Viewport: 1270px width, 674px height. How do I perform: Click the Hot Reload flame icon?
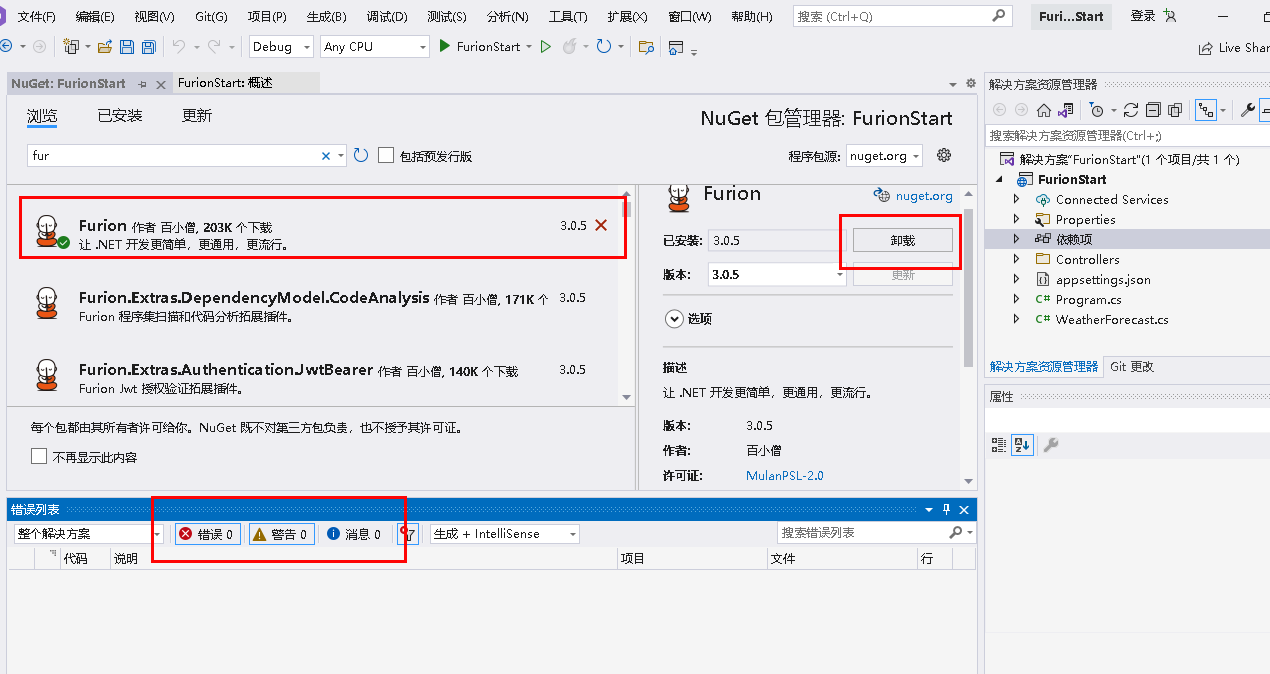(x=569, y=47)
